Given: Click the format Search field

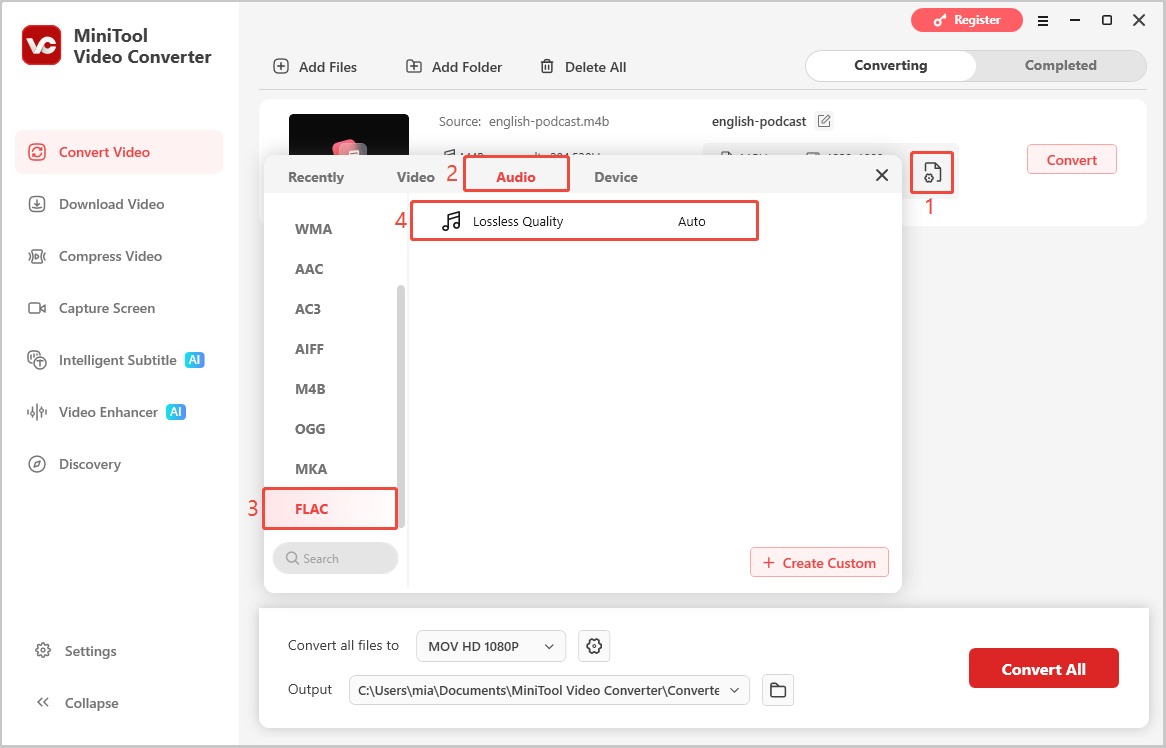Looking at the screenshot, I should coord(335,558).
